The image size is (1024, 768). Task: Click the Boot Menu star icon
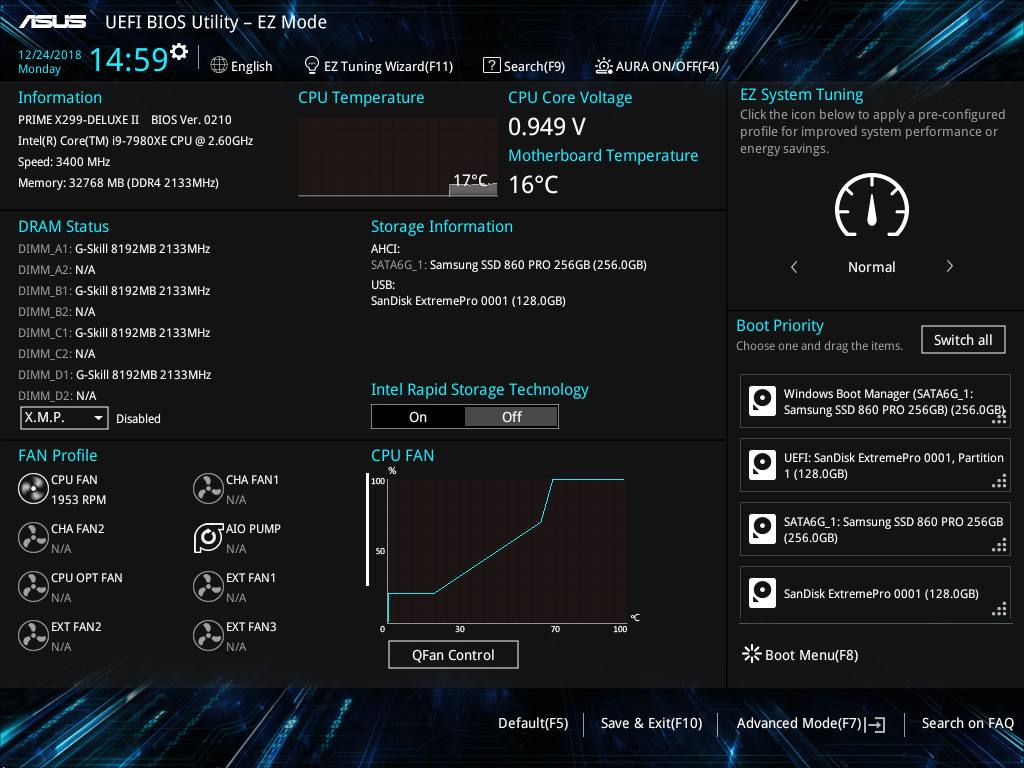(x=752, y=654)
